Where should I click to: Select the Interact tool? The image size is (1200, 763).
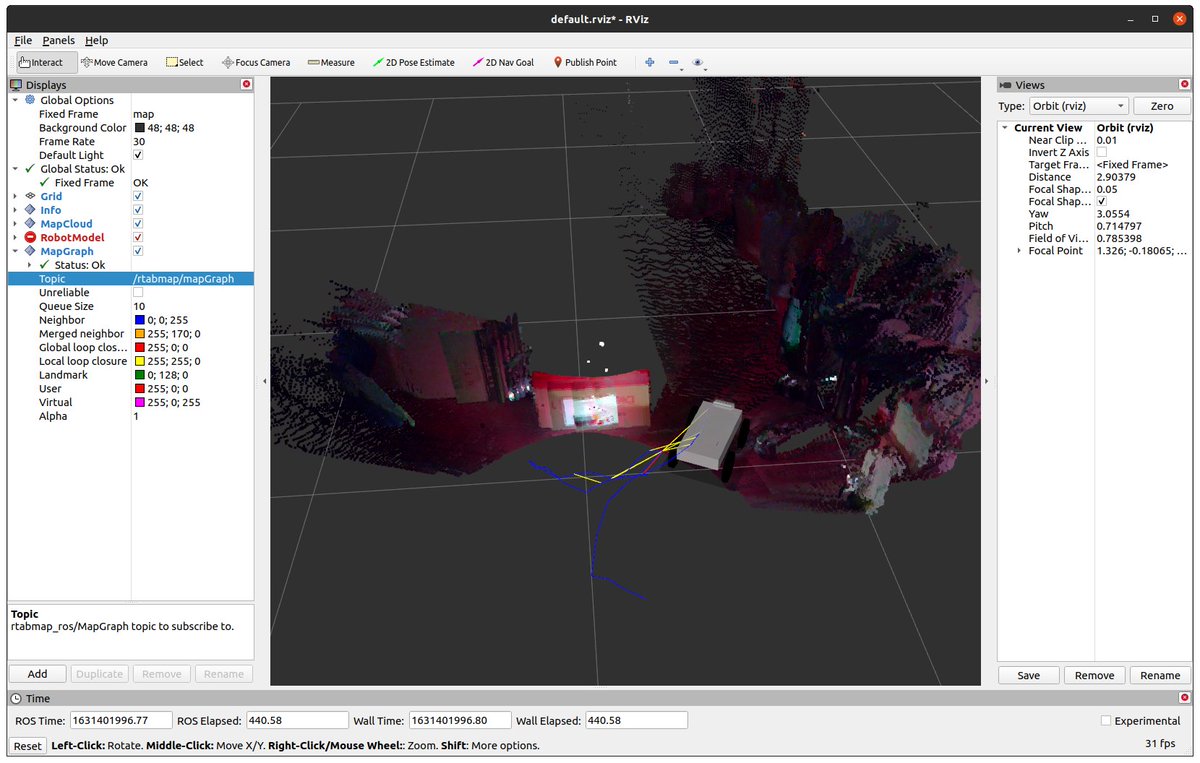click(42, 62)
